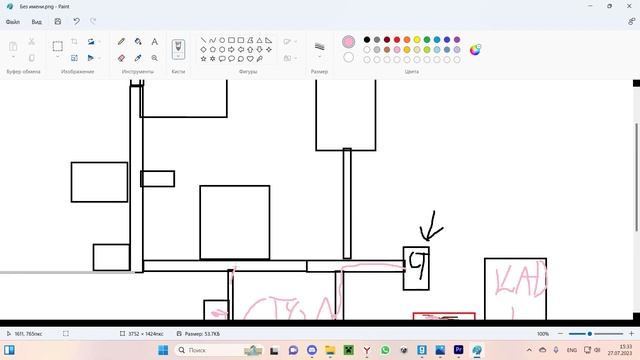Open the Файл menu
Viewport: 640px width, 360px height.
(13, 22)
